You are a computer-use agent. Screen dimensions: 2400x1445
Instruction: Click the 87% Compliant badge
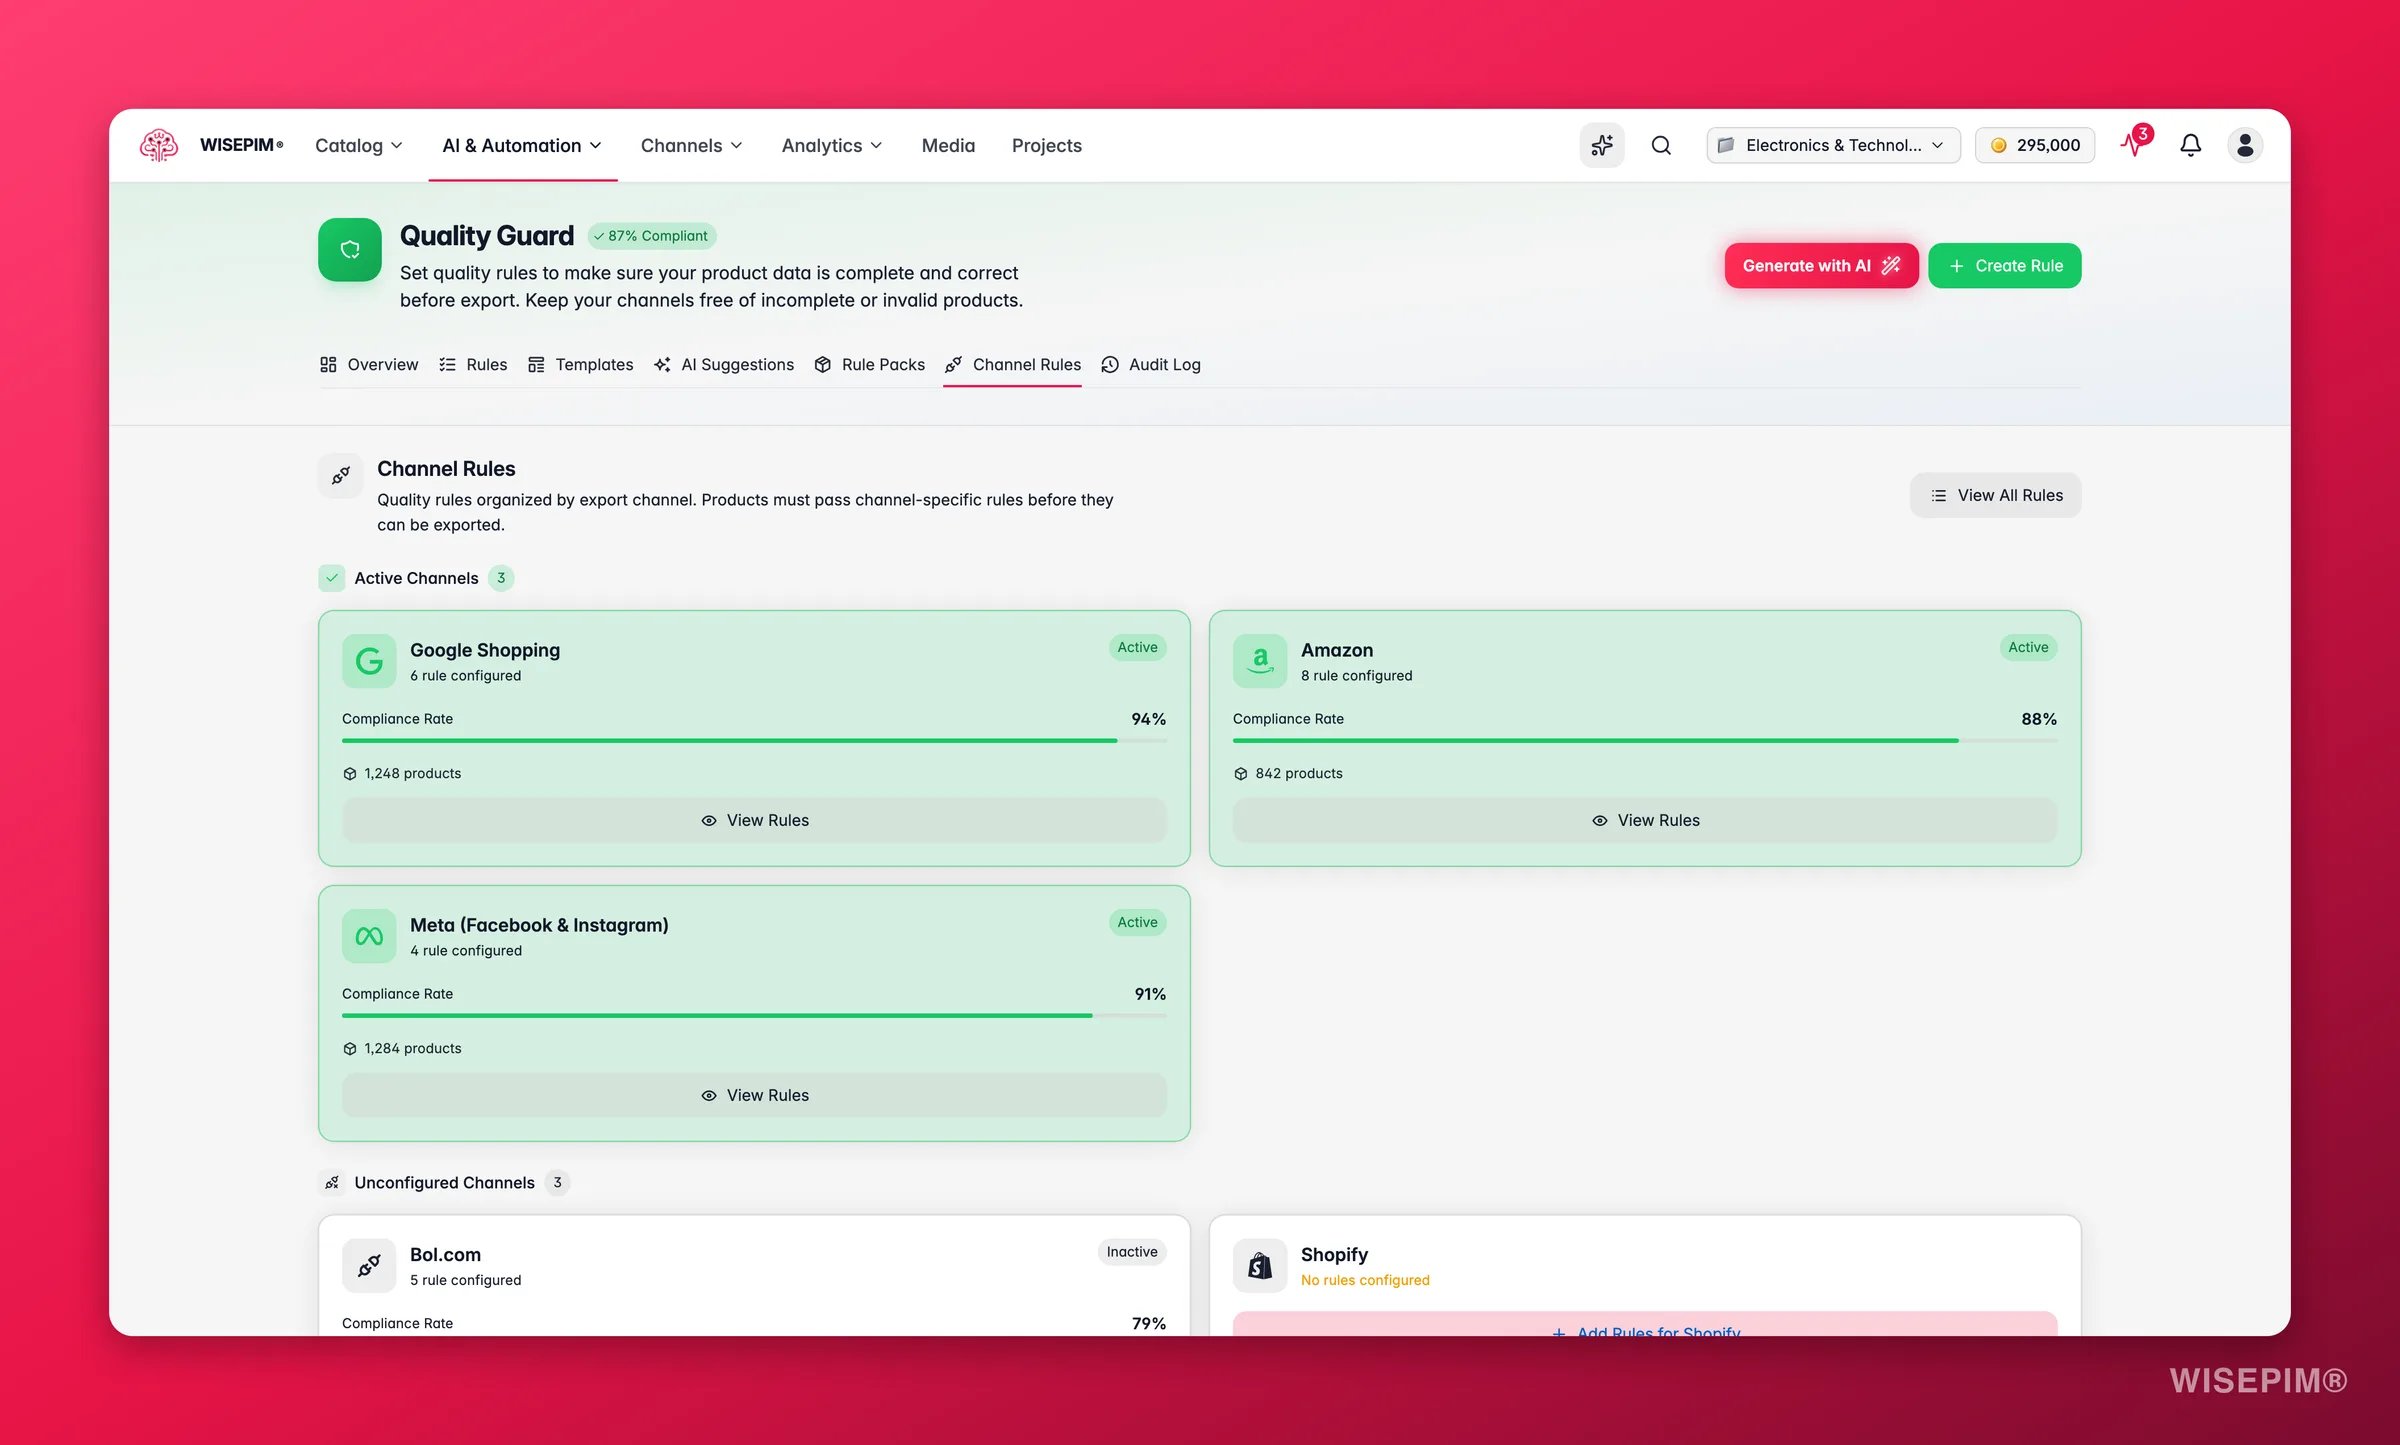click(652, 236)
